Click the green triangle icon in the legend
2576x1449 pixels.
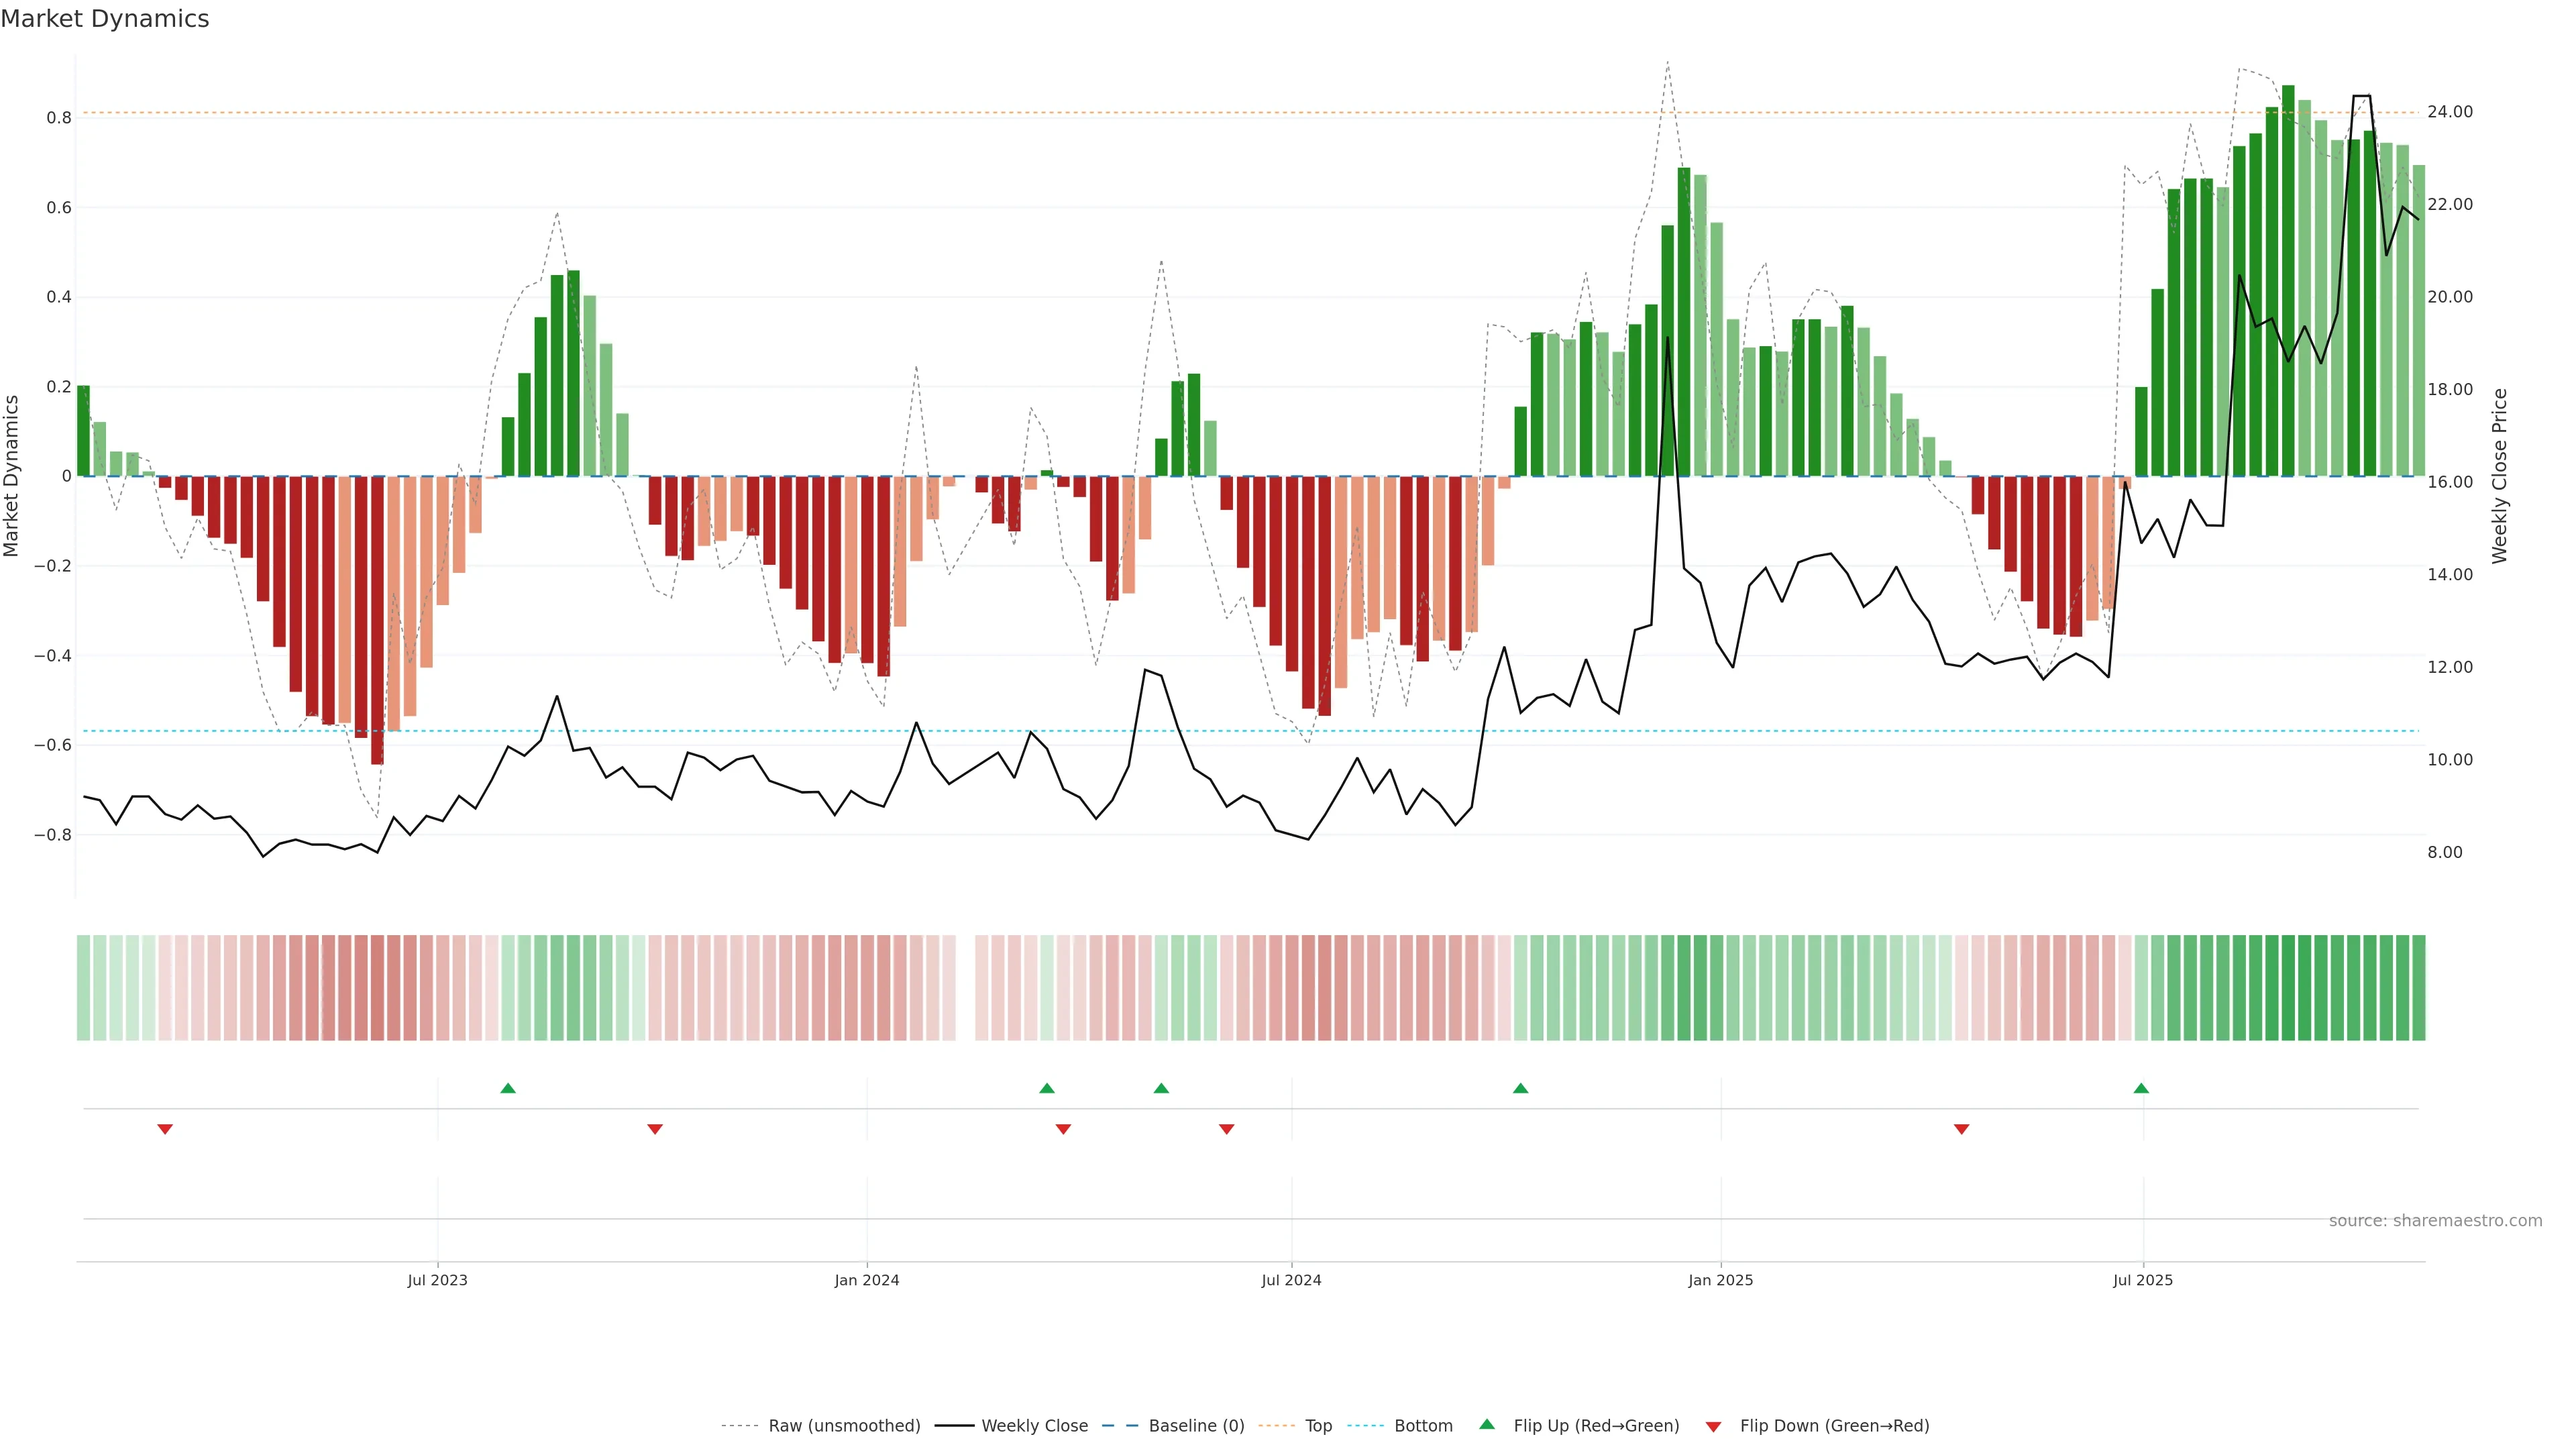[1487, 1424]
